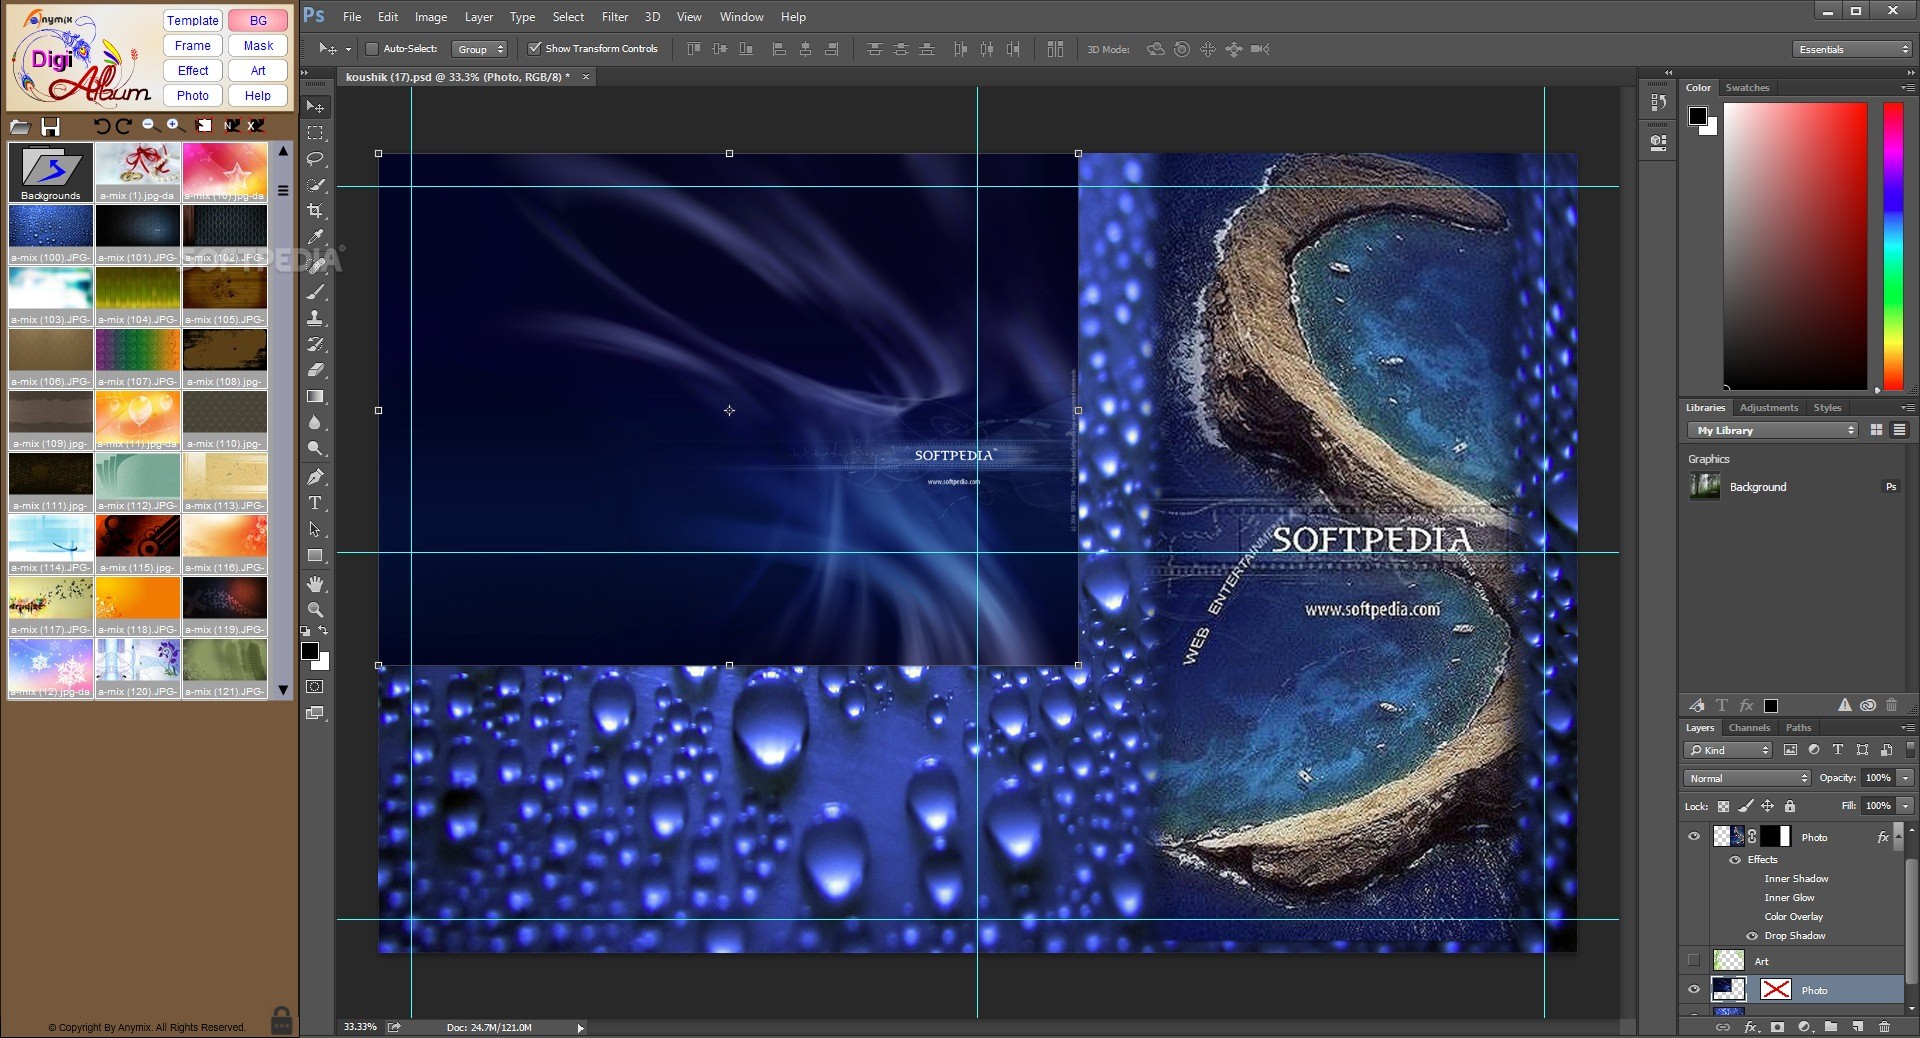Select the Eraser tool
The image size is (1920, 1038).
coord(315,370)
